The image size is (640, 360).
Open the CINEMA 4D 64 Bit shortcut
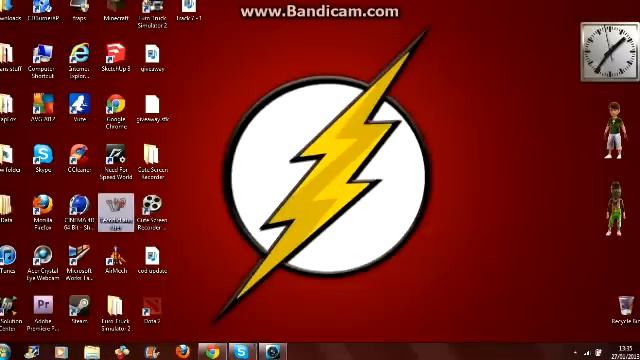coord(79,213)
